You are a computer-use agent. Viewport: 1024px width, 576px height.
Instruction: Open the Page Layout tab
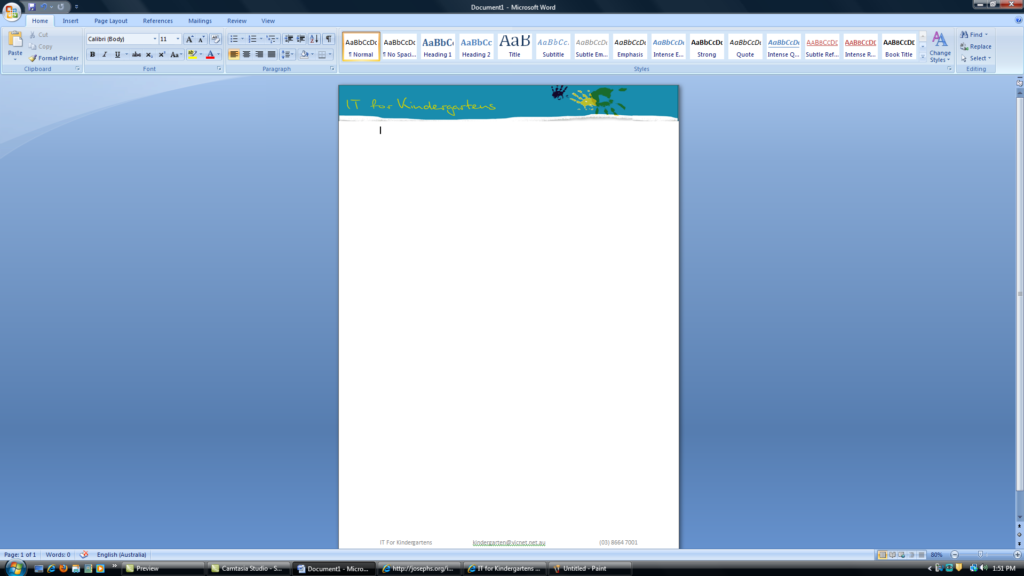[110, 21]
